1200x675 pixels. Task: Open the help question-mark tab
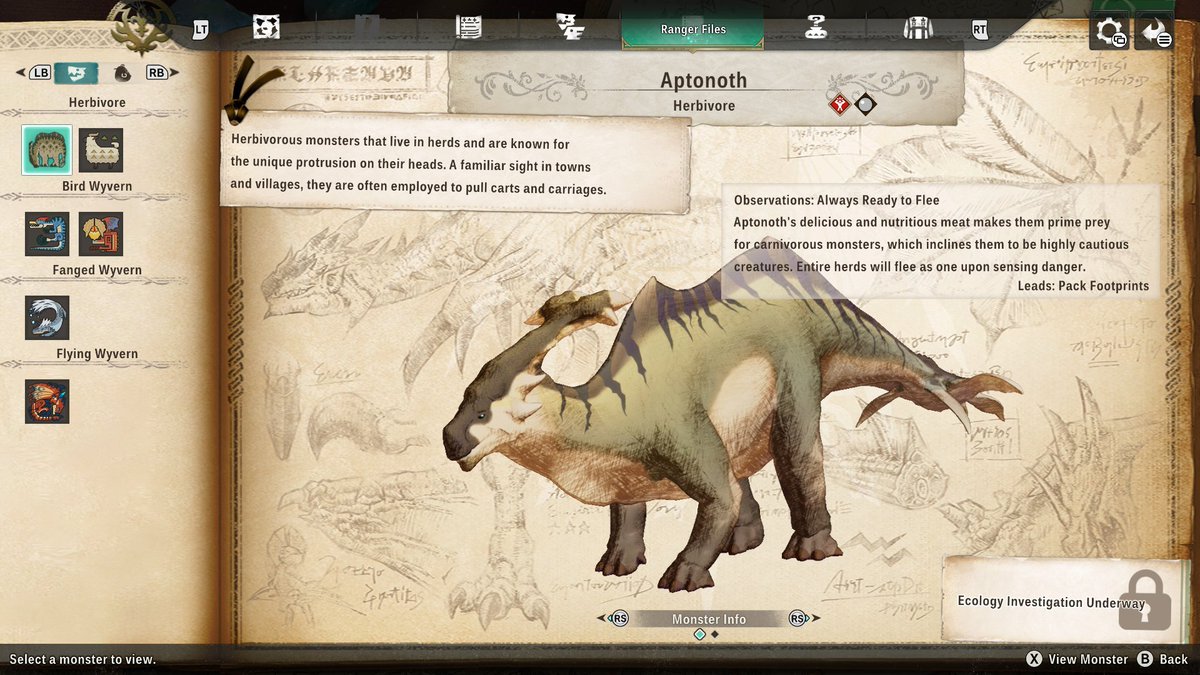coord(816,28)
